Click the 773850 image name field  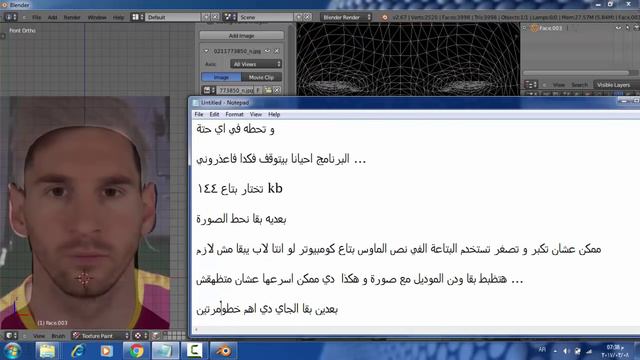[x=236, y=90]
